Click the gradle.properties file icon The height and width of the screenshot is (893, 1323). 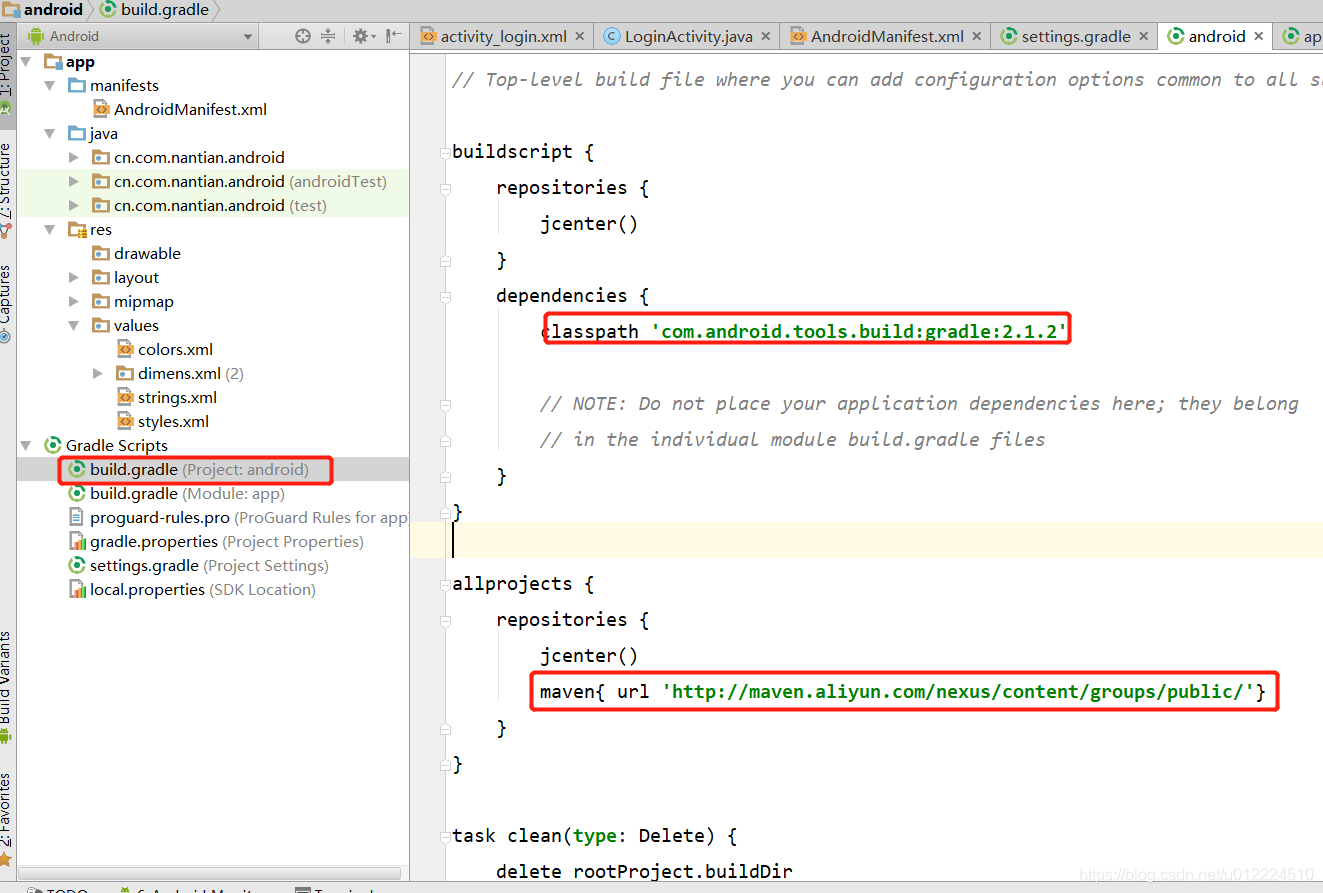coord(77,542)
